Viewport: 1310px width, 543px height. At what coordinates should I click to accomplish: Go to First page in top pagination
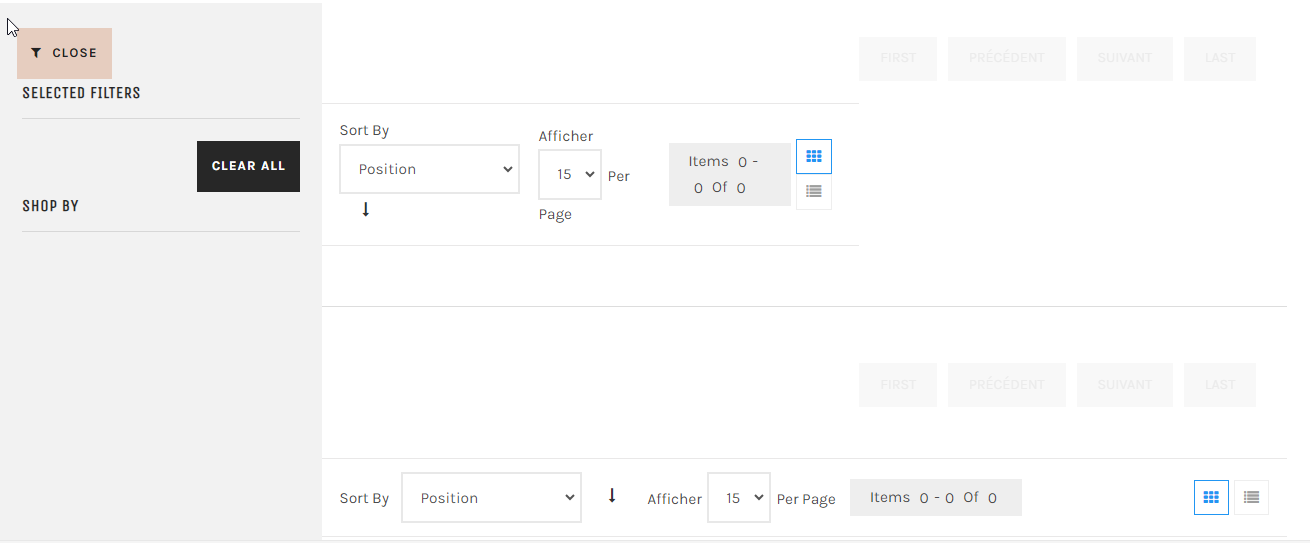point(898,58)
